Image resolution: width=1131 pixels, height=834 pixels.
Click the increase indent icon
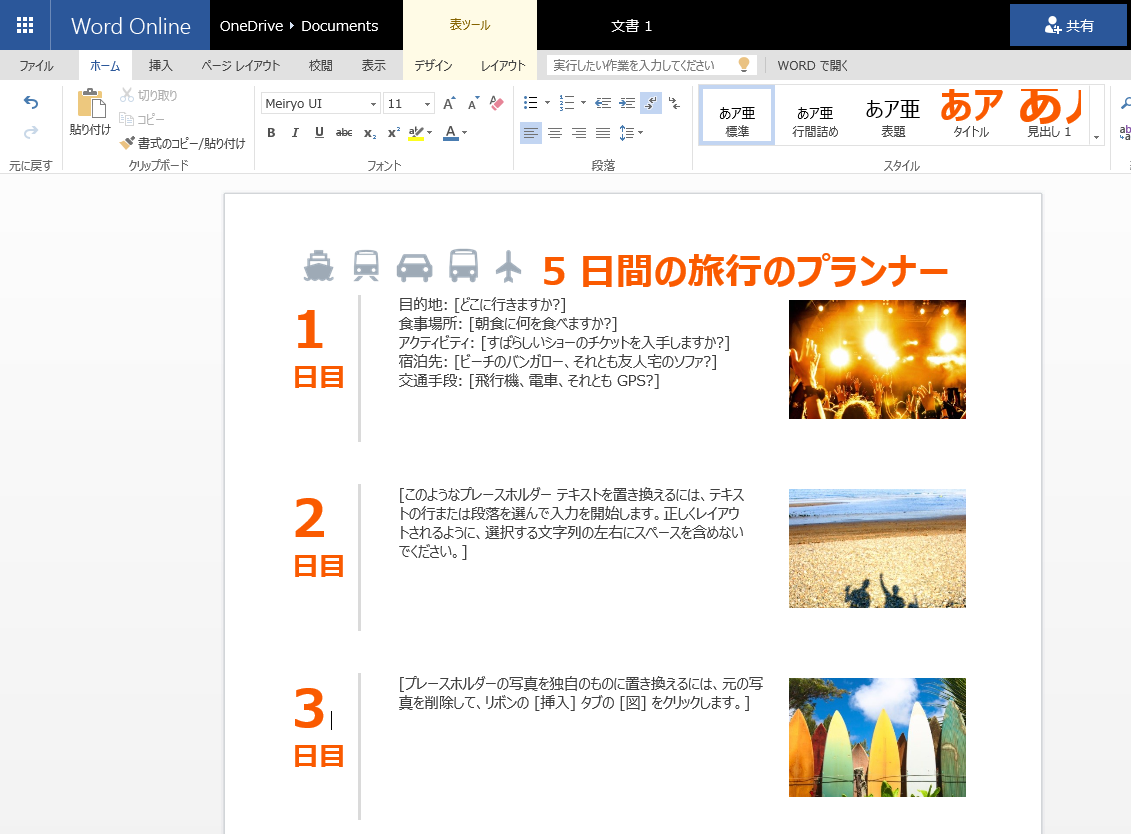coord(628,102)
